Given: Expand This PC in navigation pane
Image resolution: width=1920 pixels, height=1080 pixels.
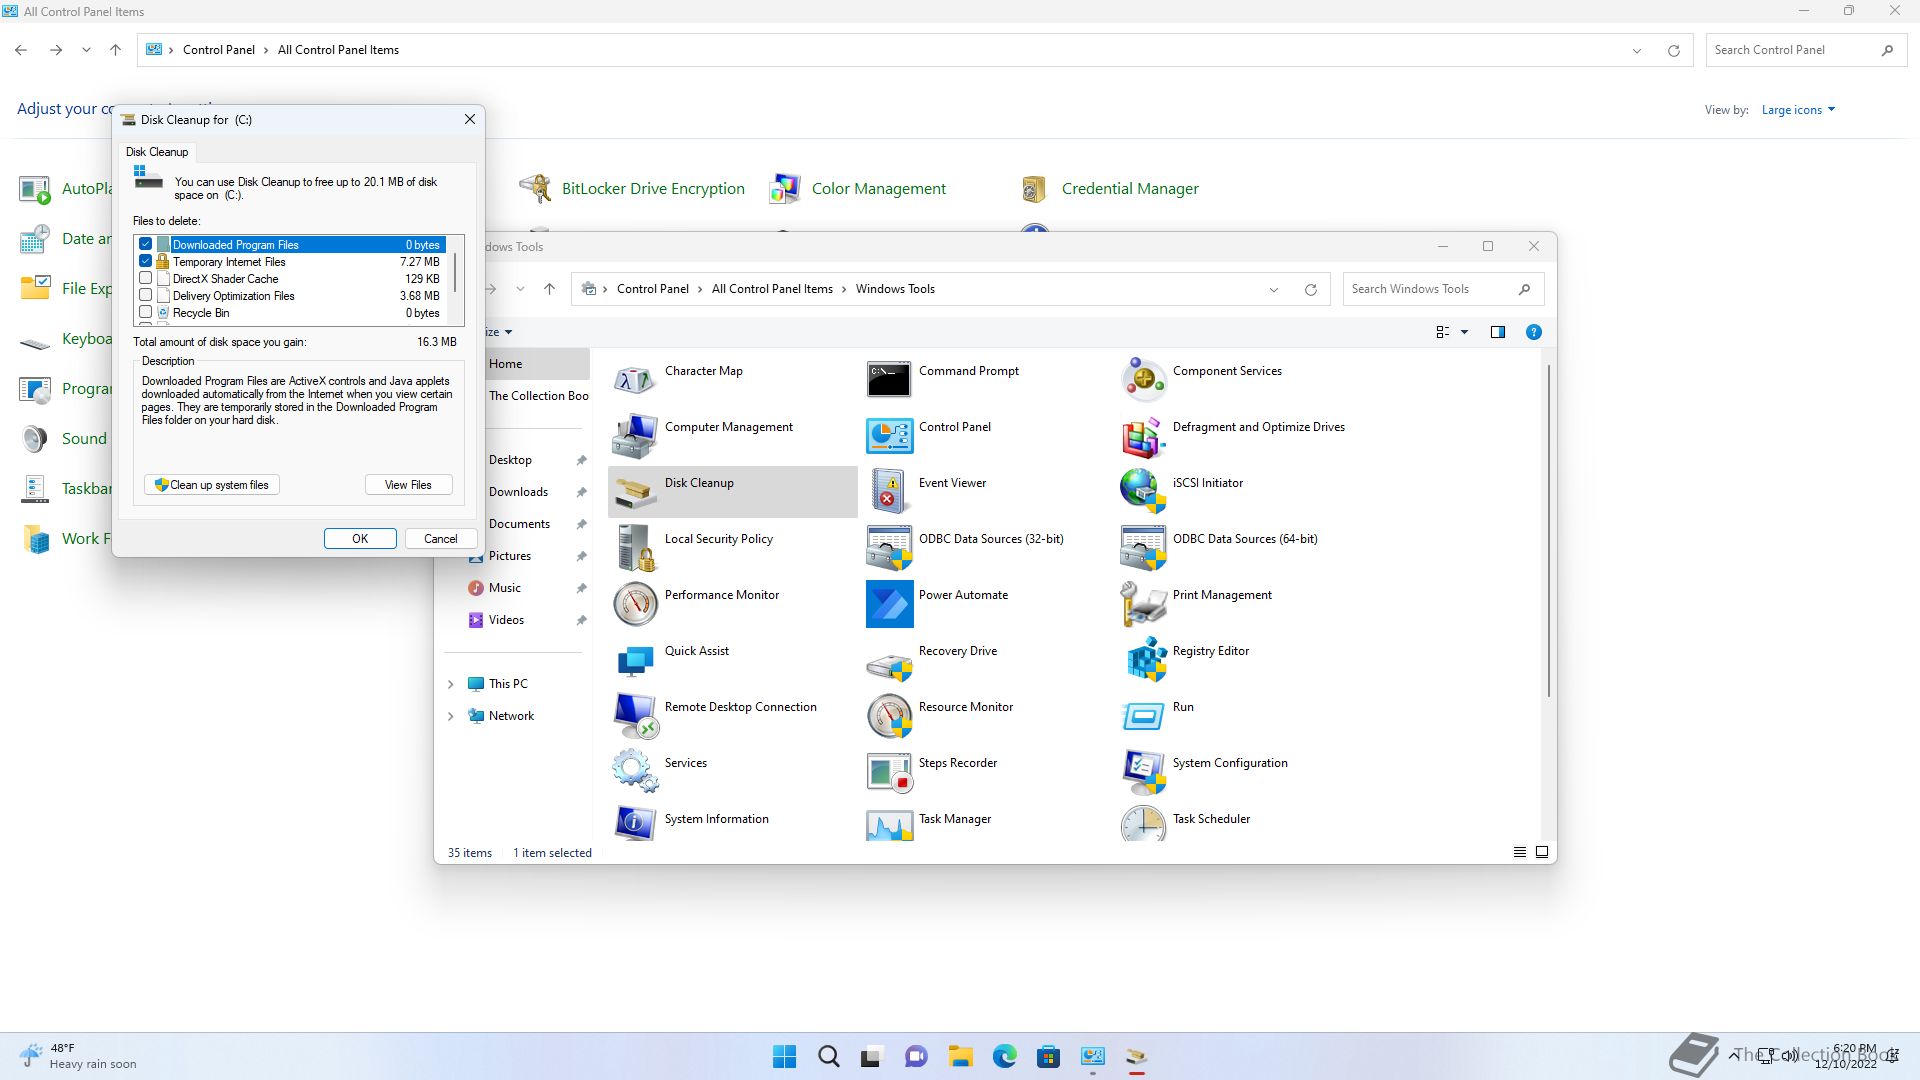Looking at the screenshot, I should tap(450, 684).
